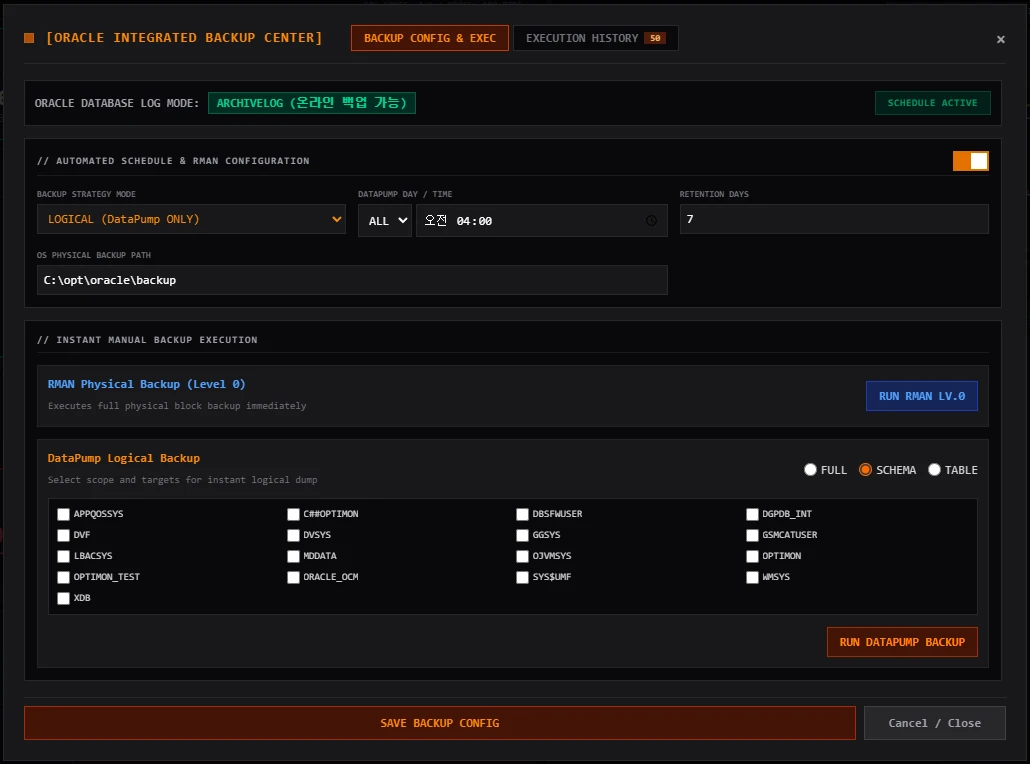Close the backup center dialog with X
The image size is (1030, 764).
pyautogui.click(x=1000, y=39)
